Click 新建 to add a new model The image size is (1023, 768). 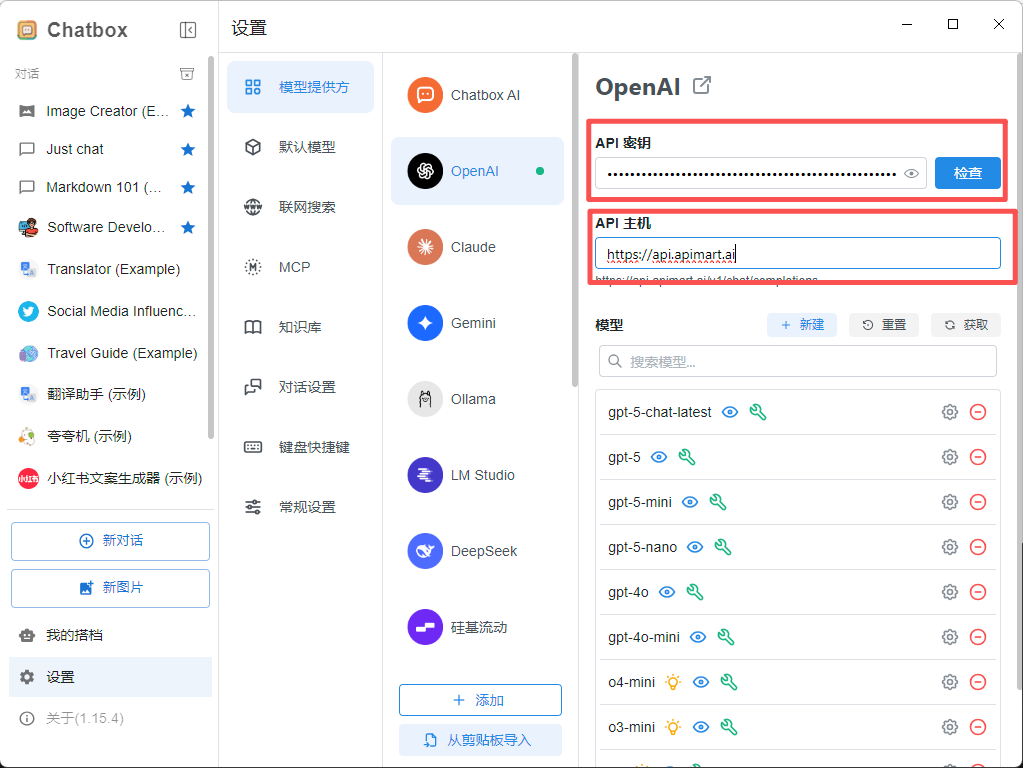(x=801, y=325)
